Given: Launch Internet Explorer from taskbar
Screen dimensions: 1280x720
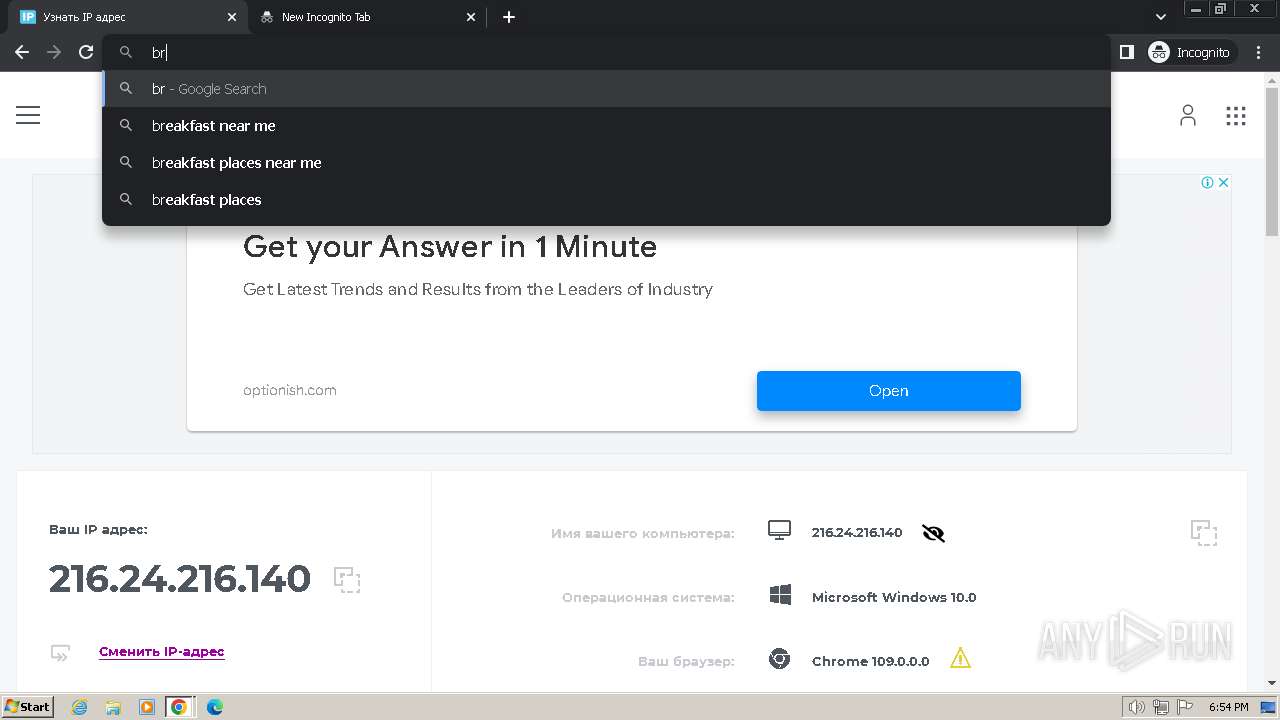Looking at the screenshot, I should point(79,707).
